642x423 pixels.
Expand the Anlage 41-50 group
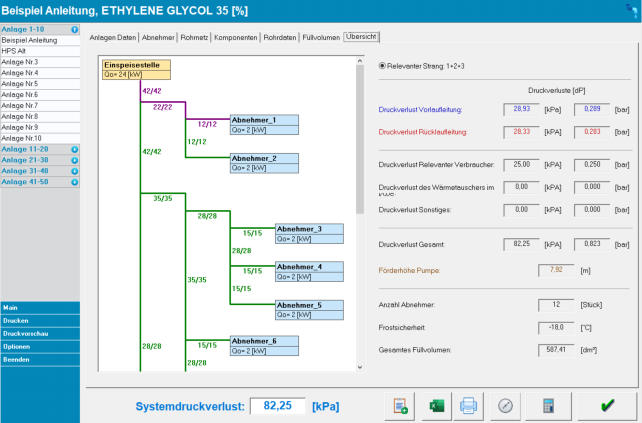click(75, 182)
